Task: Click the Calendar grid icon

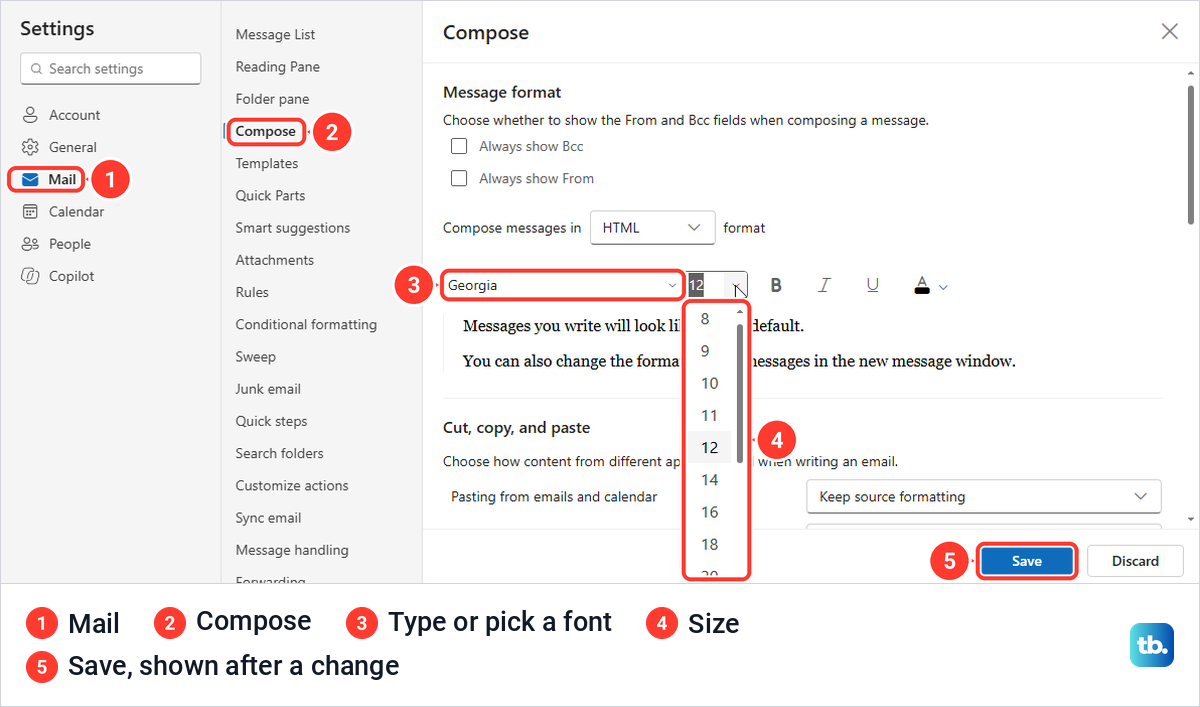Action: (x=31, y=212)
